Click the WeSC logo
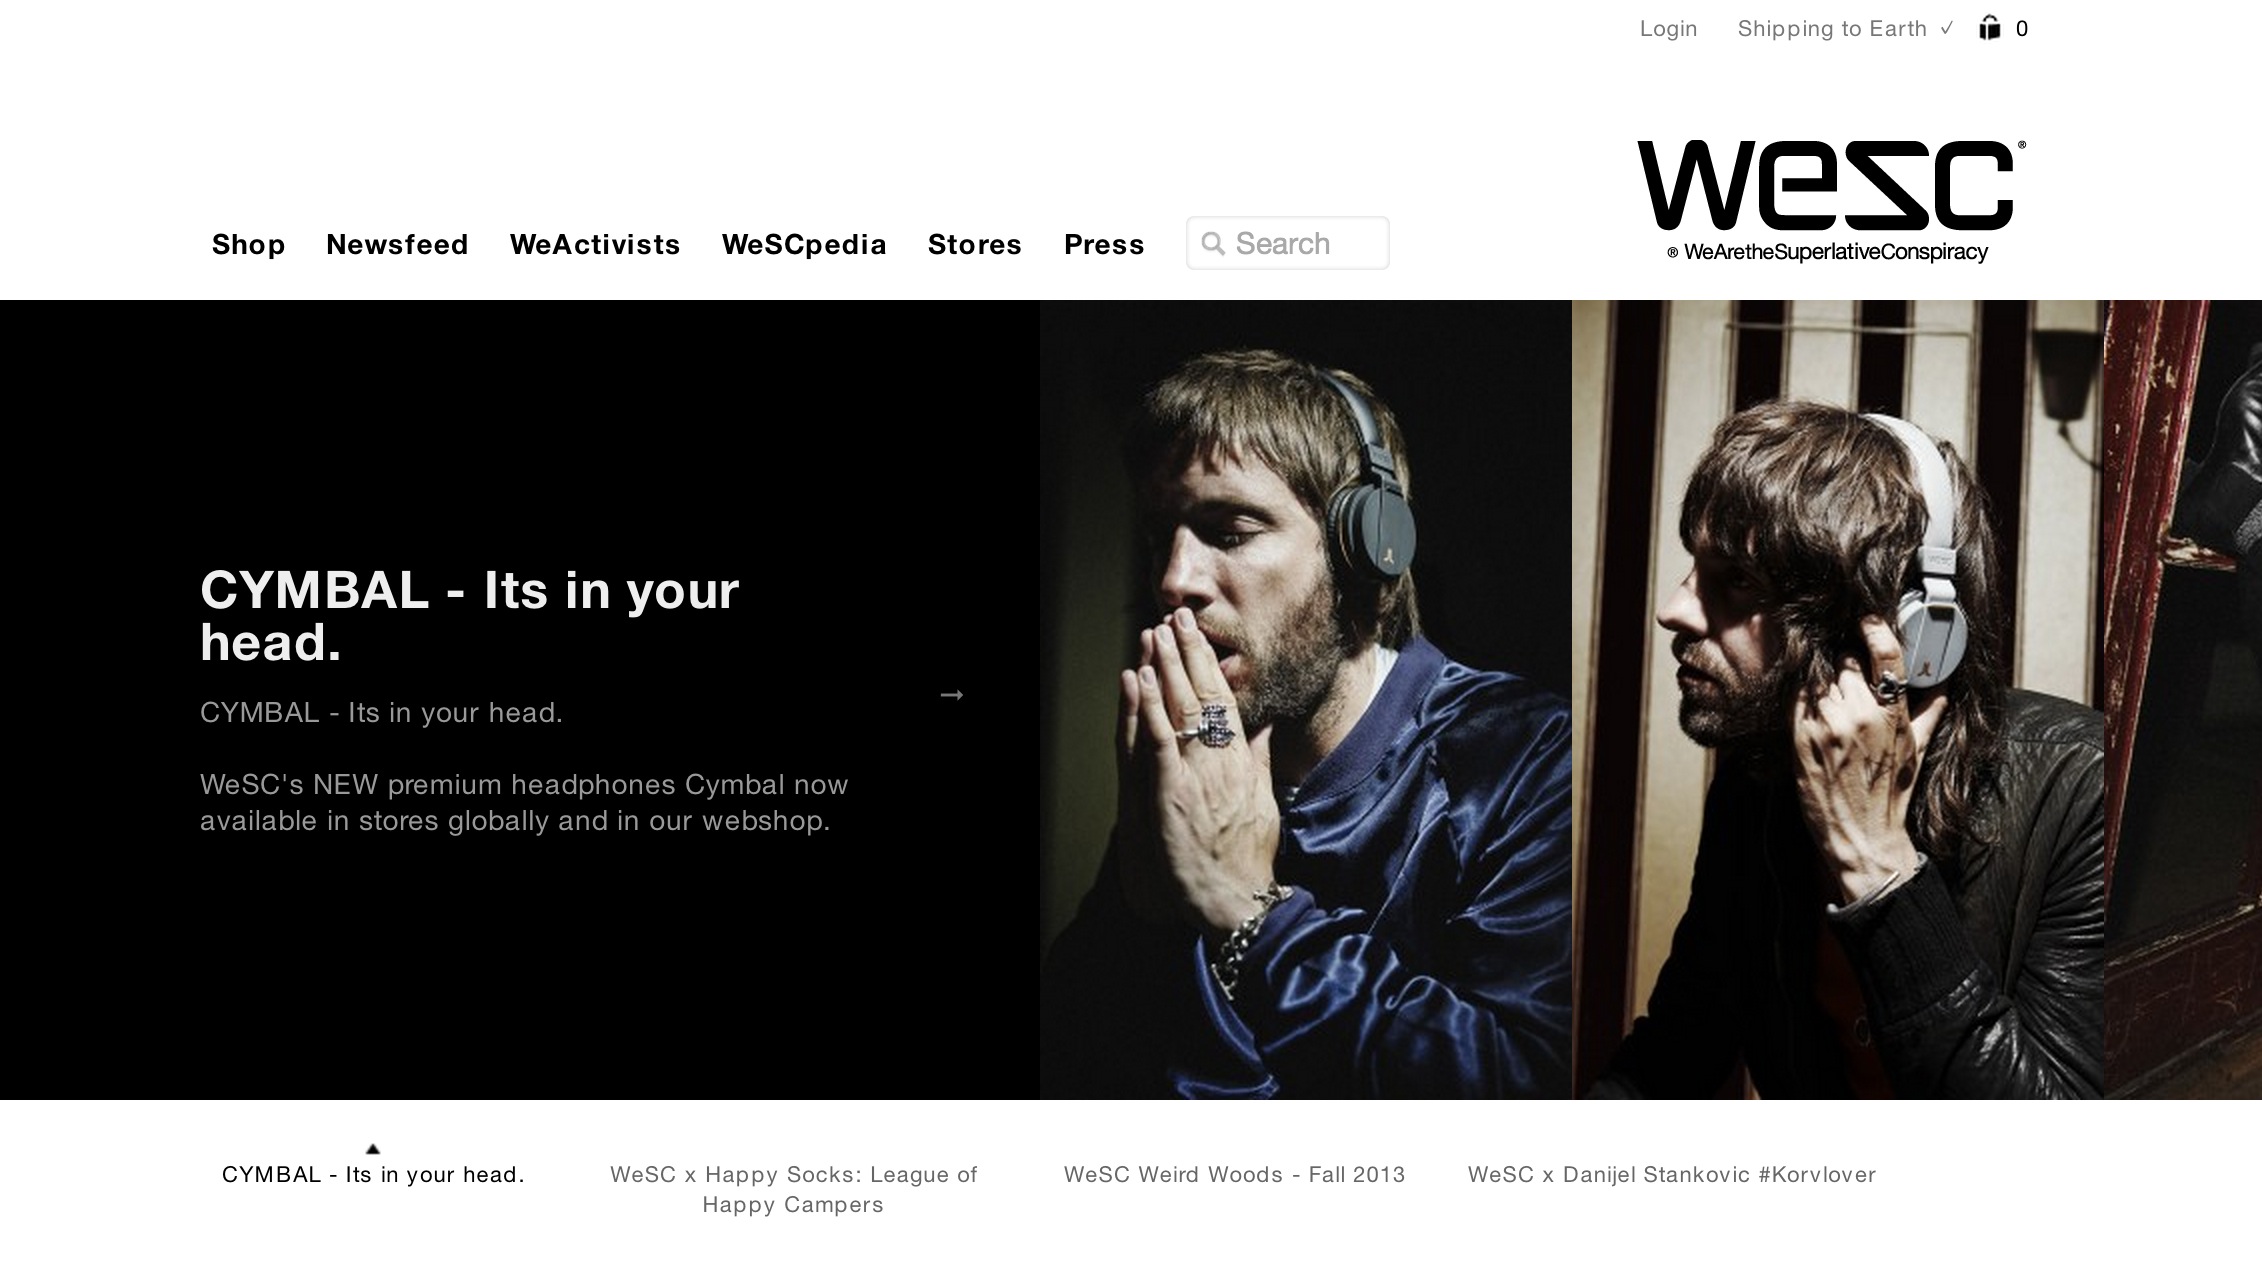 1831,201
